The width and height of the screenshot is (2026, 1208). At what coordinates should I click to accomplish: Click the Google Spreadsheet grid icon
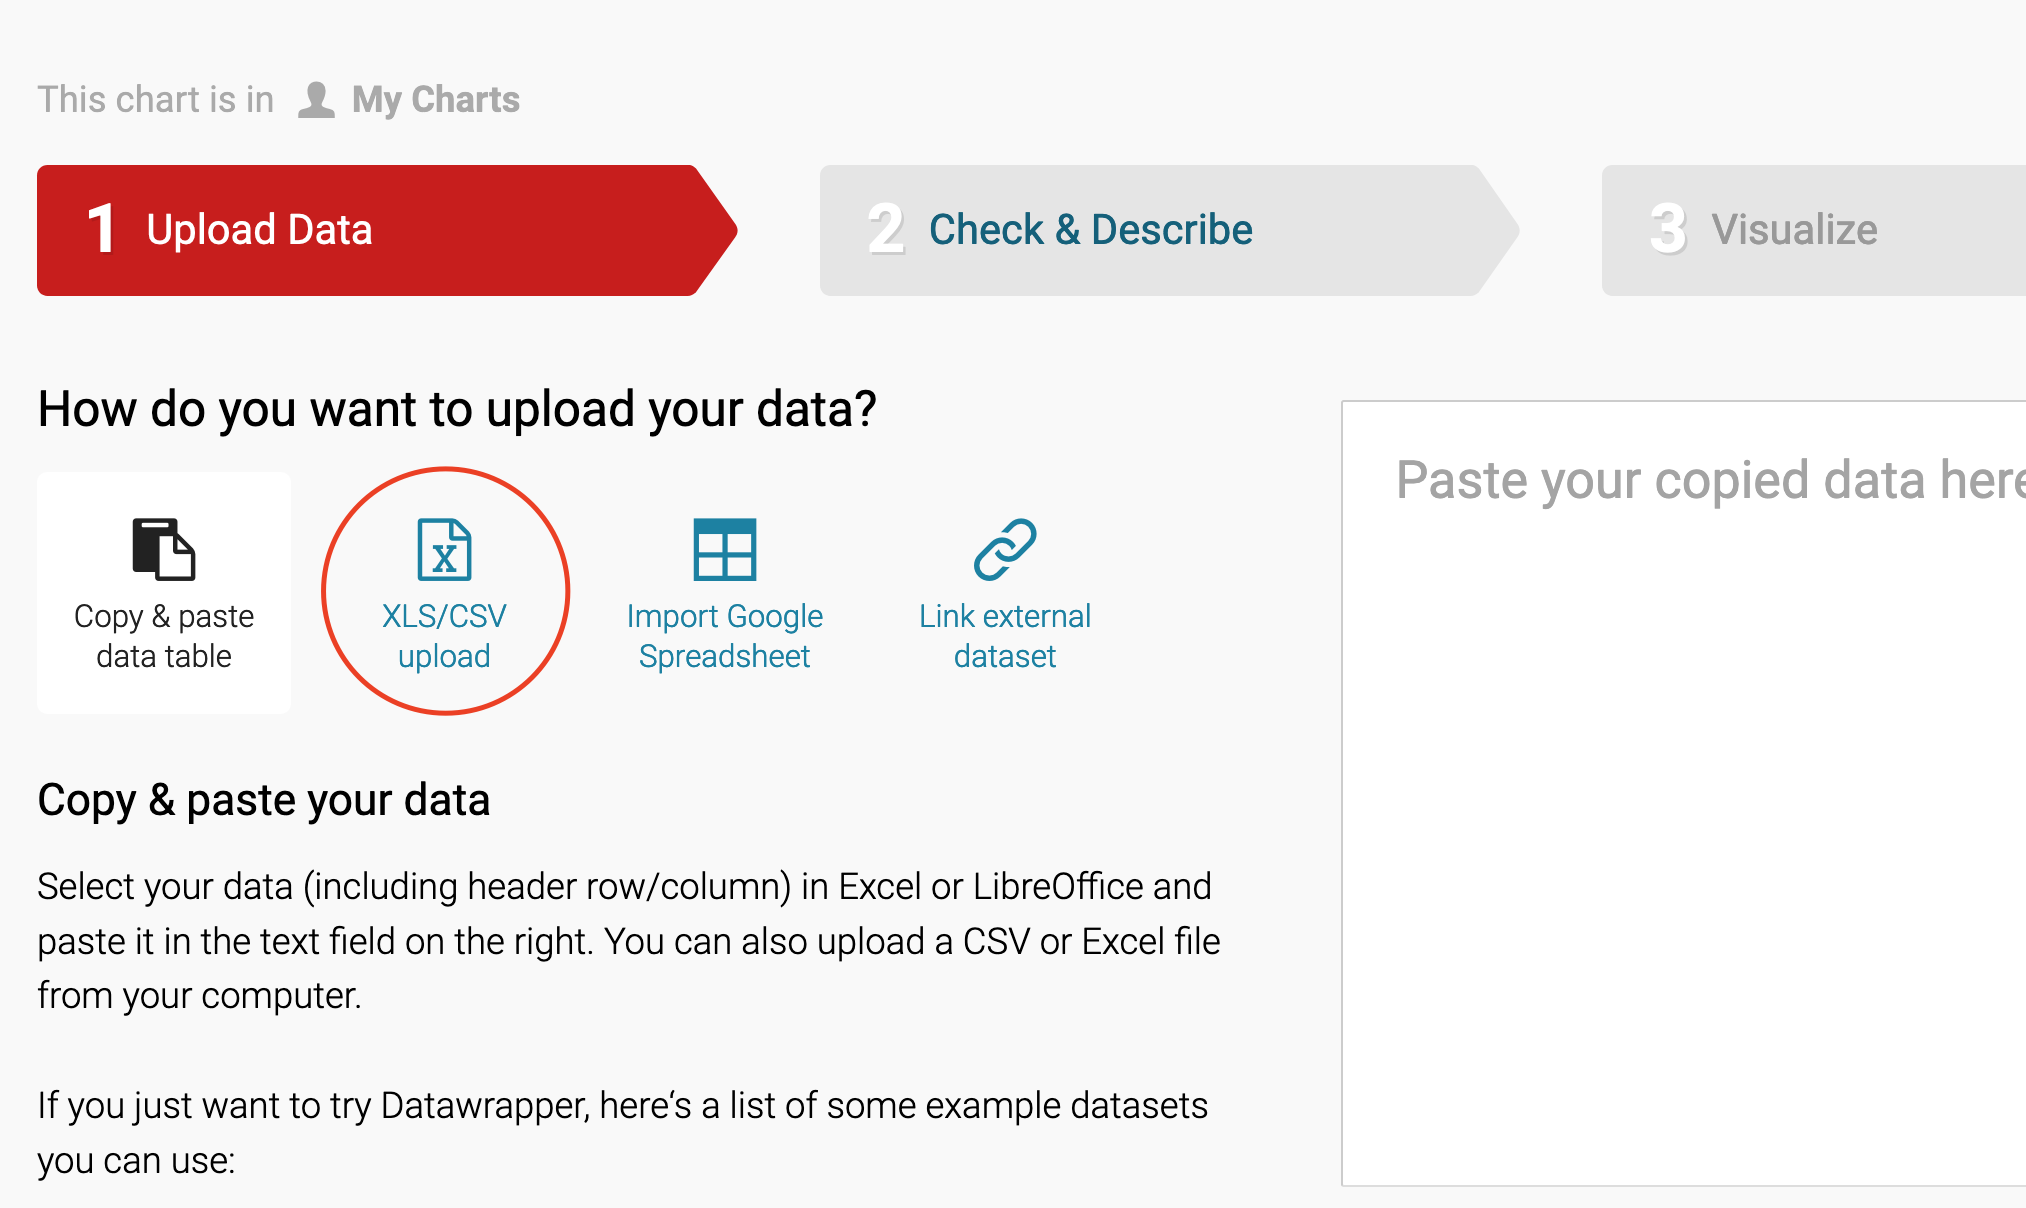pyautogui.click(x=724, y=550)
